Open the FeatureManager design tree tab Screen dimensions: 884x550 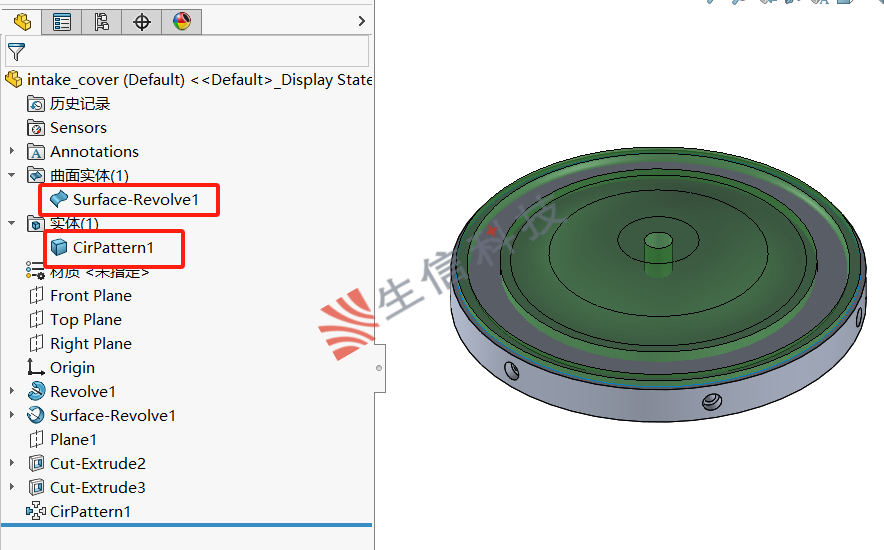pyautogui.click(x=22, y=21)
